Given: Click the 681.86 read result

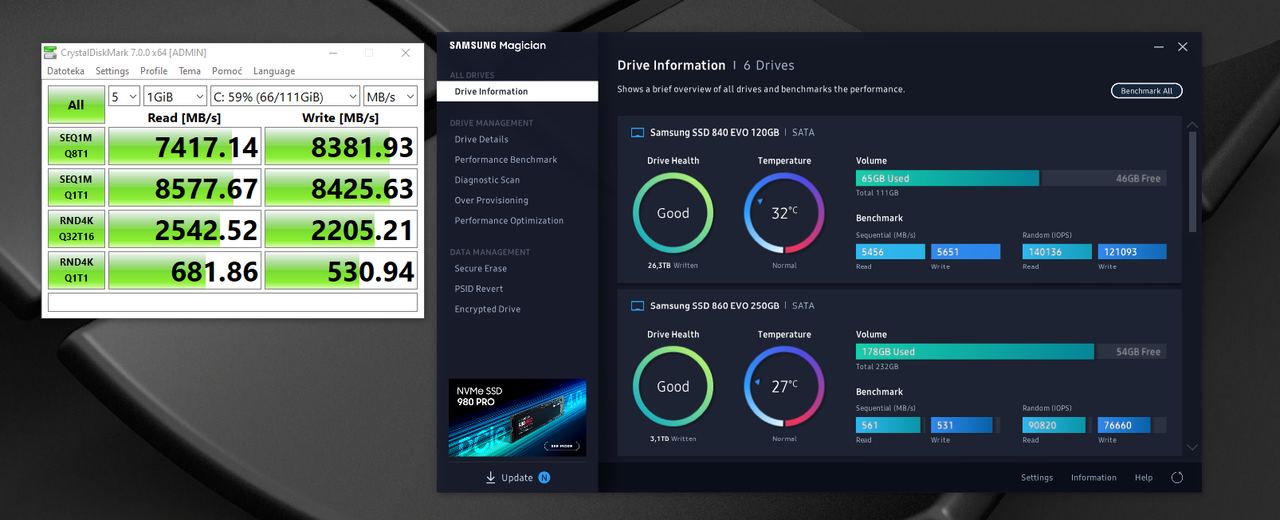Looking at the screenshot, I should click(185, 270).
